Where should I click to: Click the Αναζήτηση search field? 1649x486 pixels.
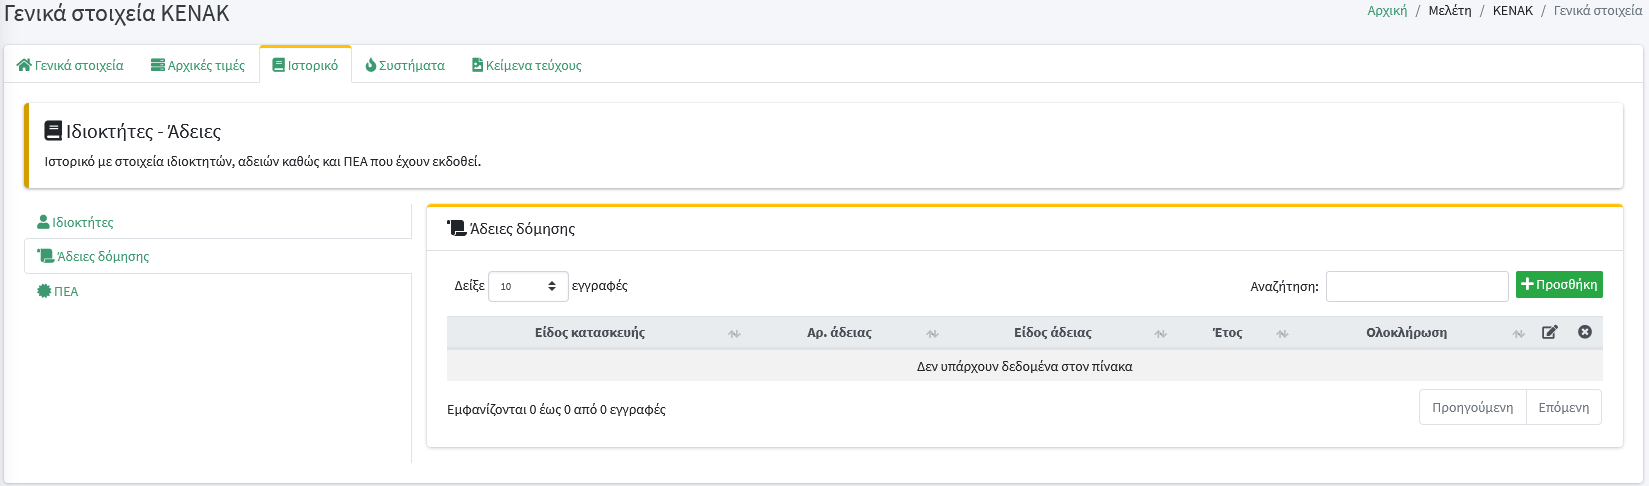pyautogui.click(x=1416, y=286)
